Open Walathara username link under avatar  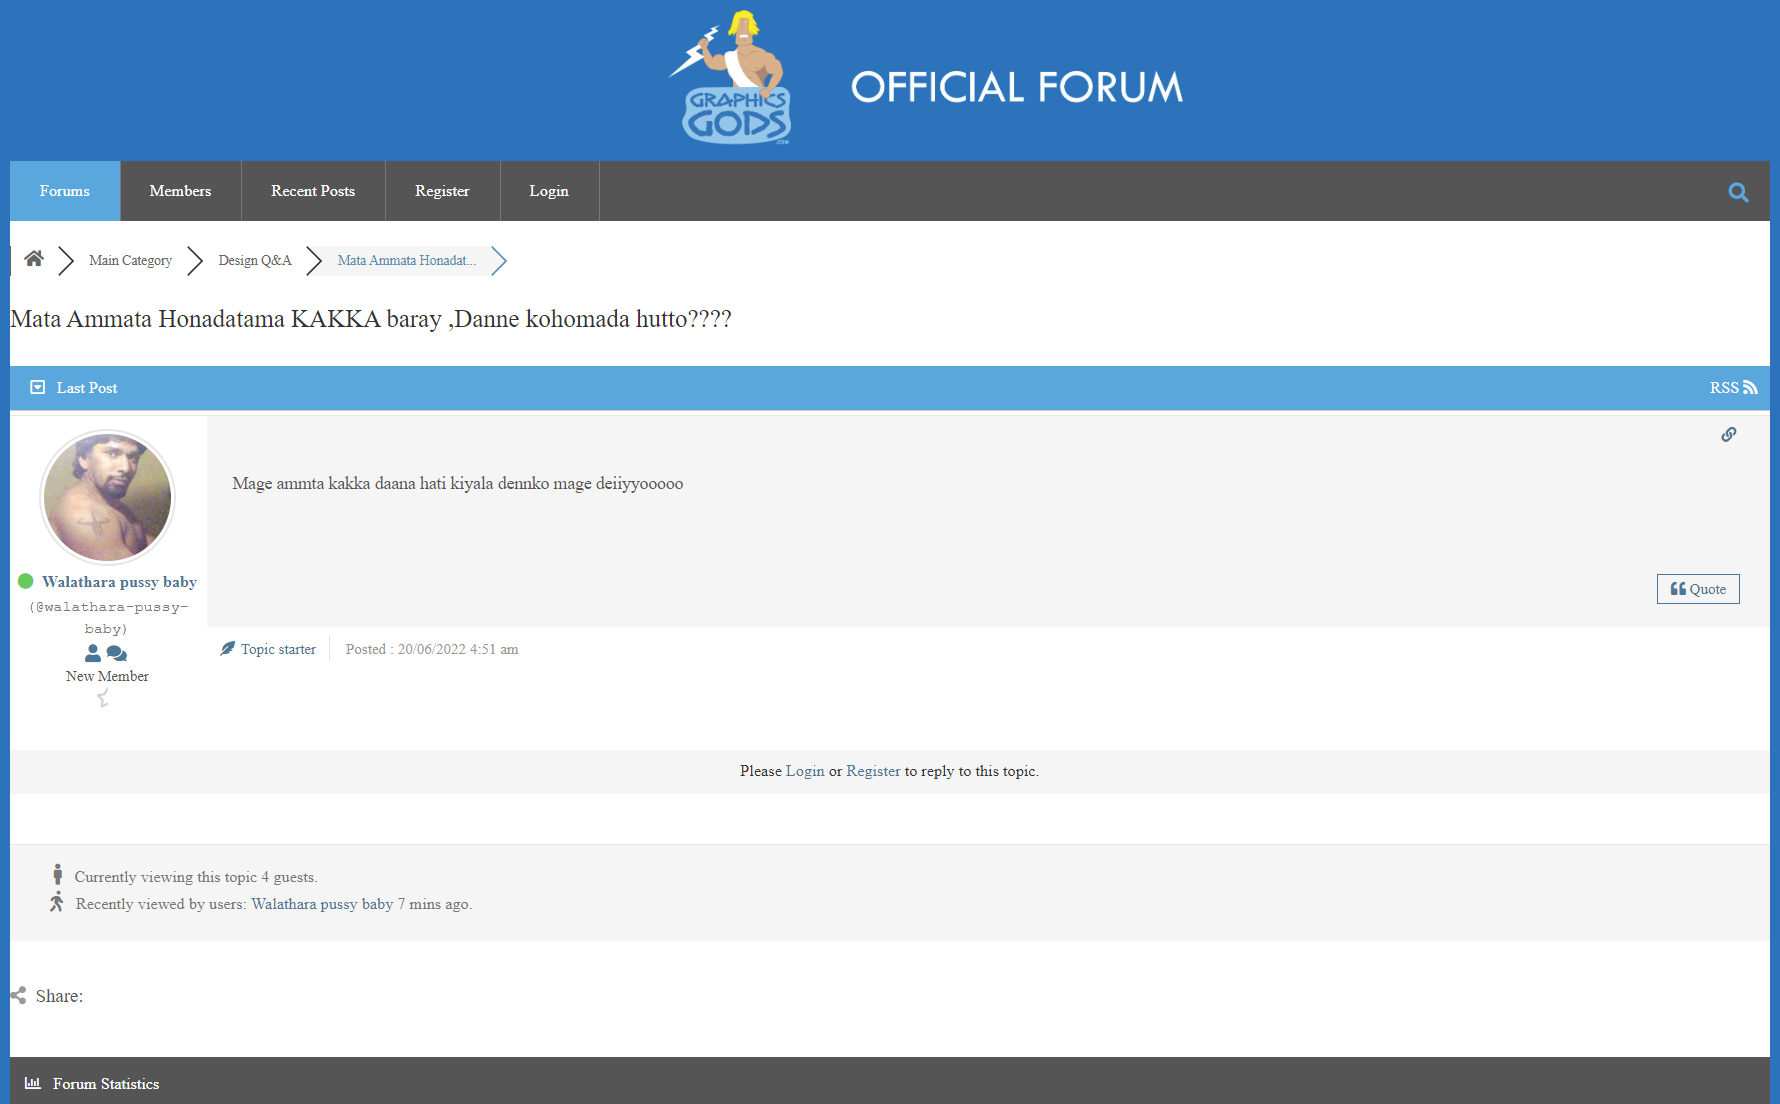point(119,582)
